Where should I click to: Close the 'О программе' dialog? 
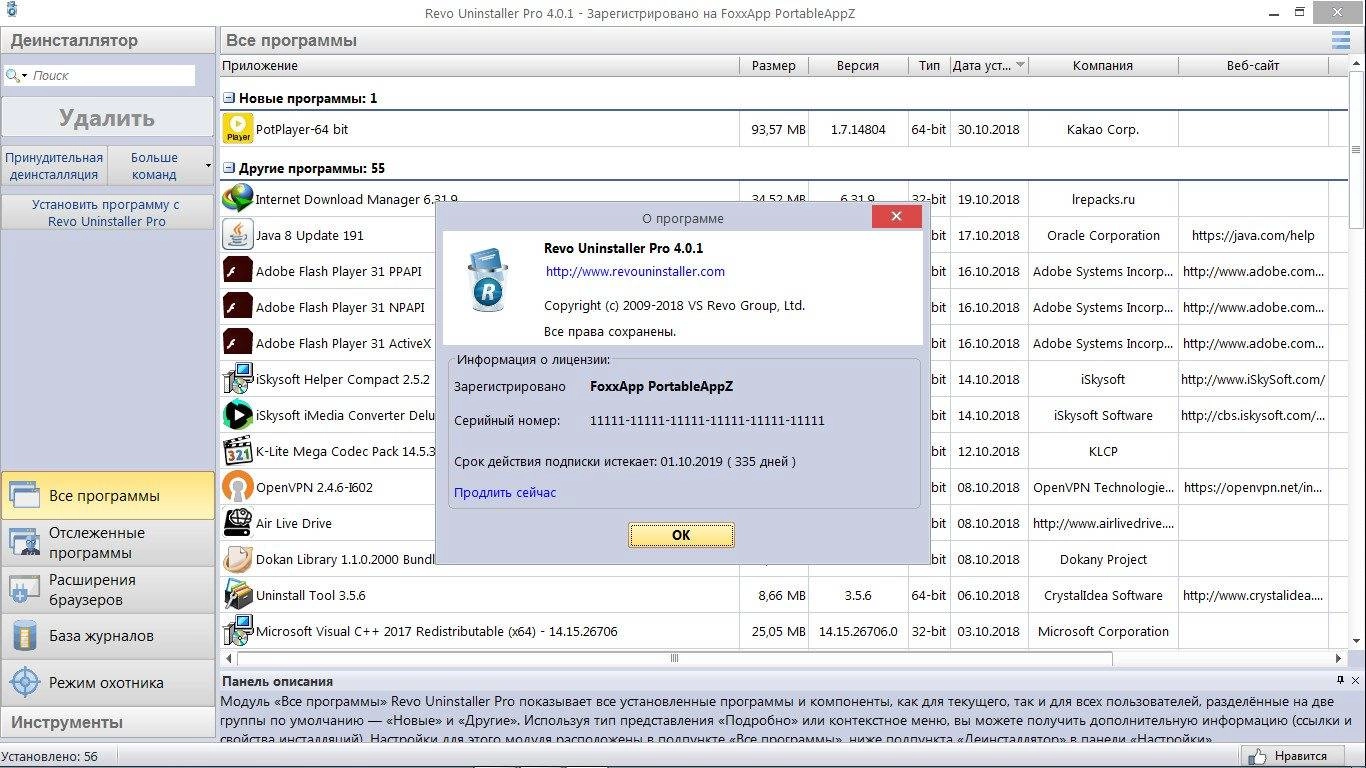pos(896,216)
